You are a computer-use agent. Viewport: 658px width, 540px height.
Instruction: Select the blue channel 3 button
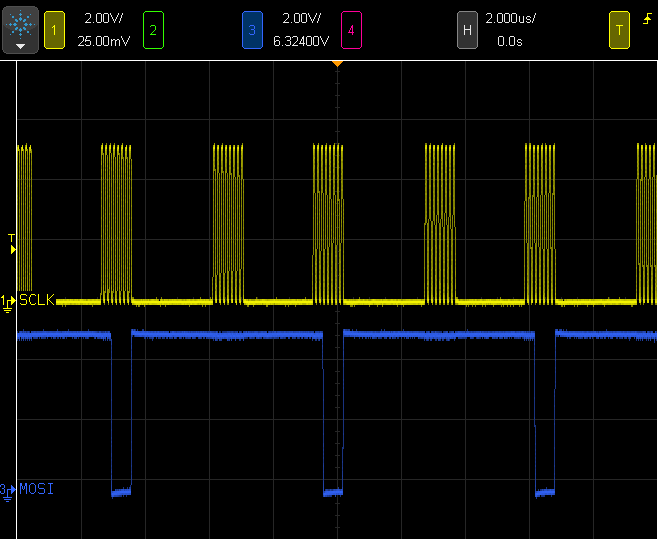(251, 30)
